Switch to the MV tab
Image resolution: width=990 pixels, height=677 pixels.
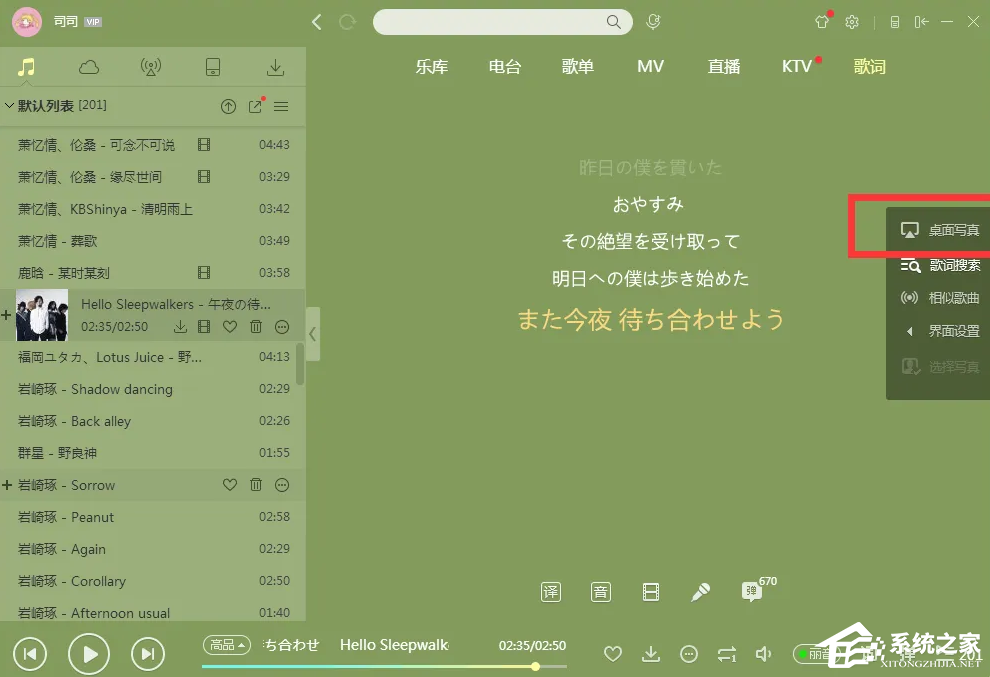coord(650,66)
